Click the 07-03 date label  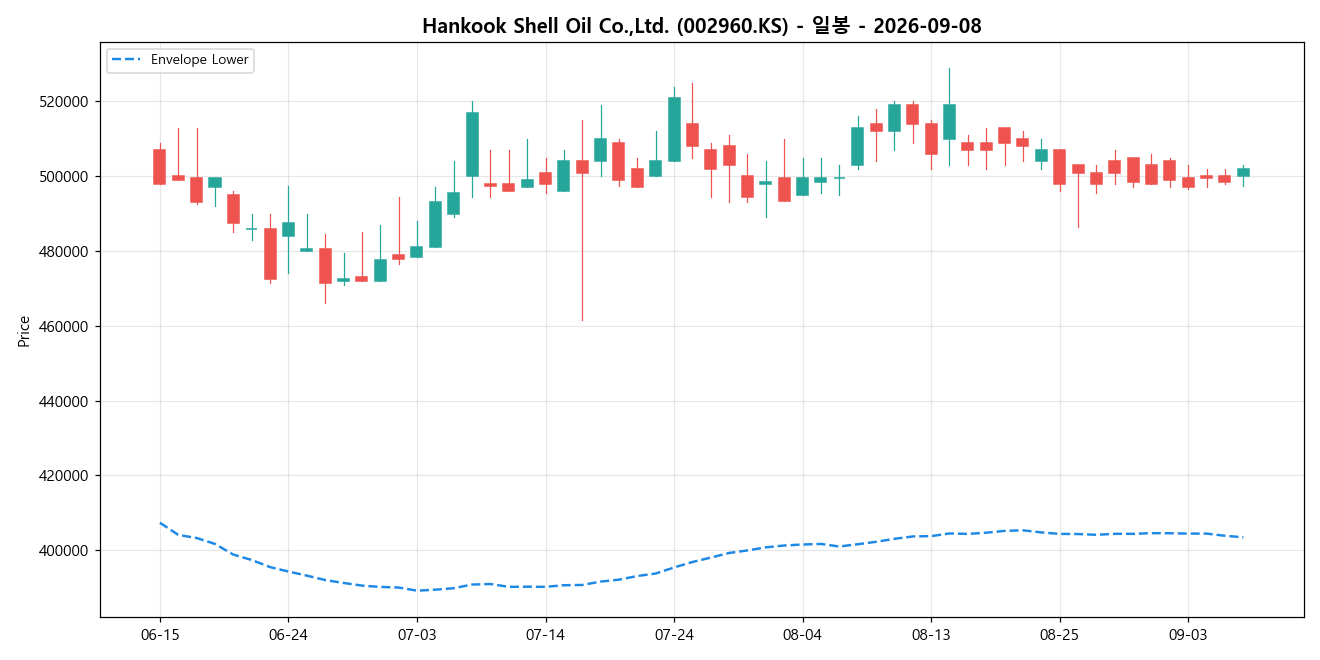coord(417,635)
